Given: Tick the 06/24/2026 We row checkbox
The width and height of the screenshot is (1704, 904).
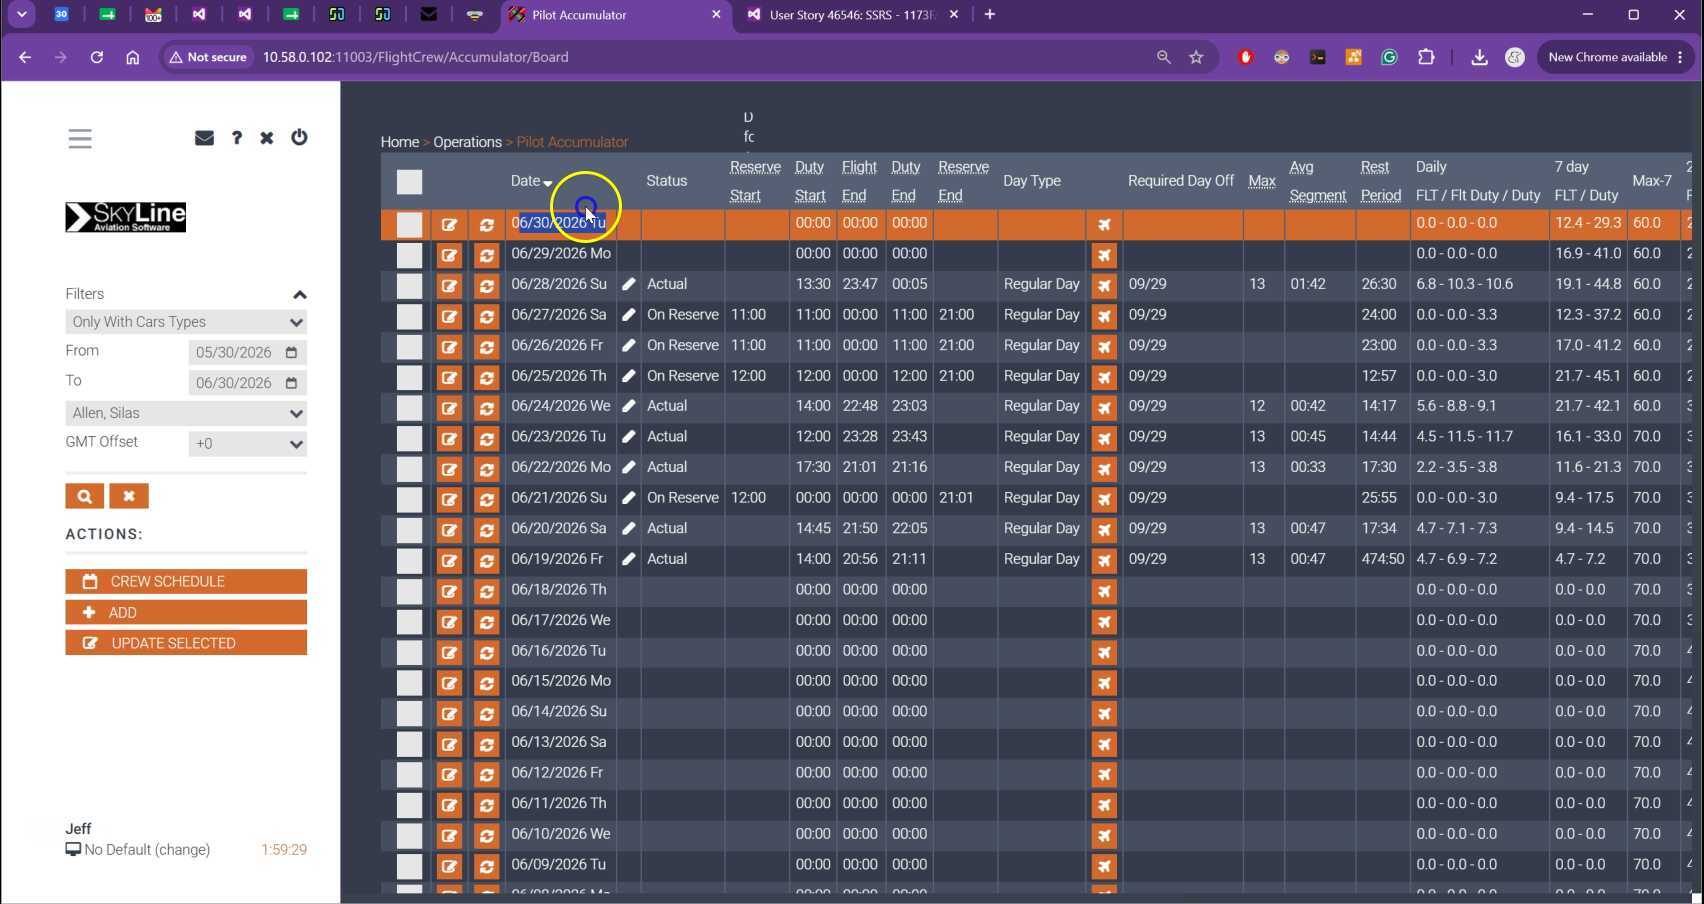Looking at the screenshot, I should click(x=409, y=408).
